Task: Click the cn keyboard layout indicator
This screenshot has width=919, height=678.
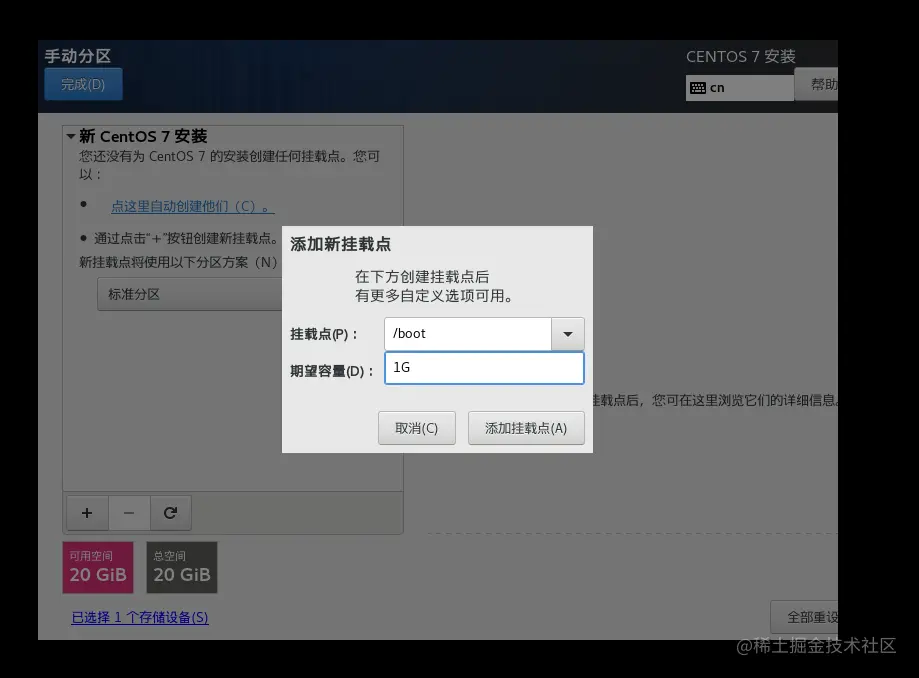Action: [x=739, y=88]
